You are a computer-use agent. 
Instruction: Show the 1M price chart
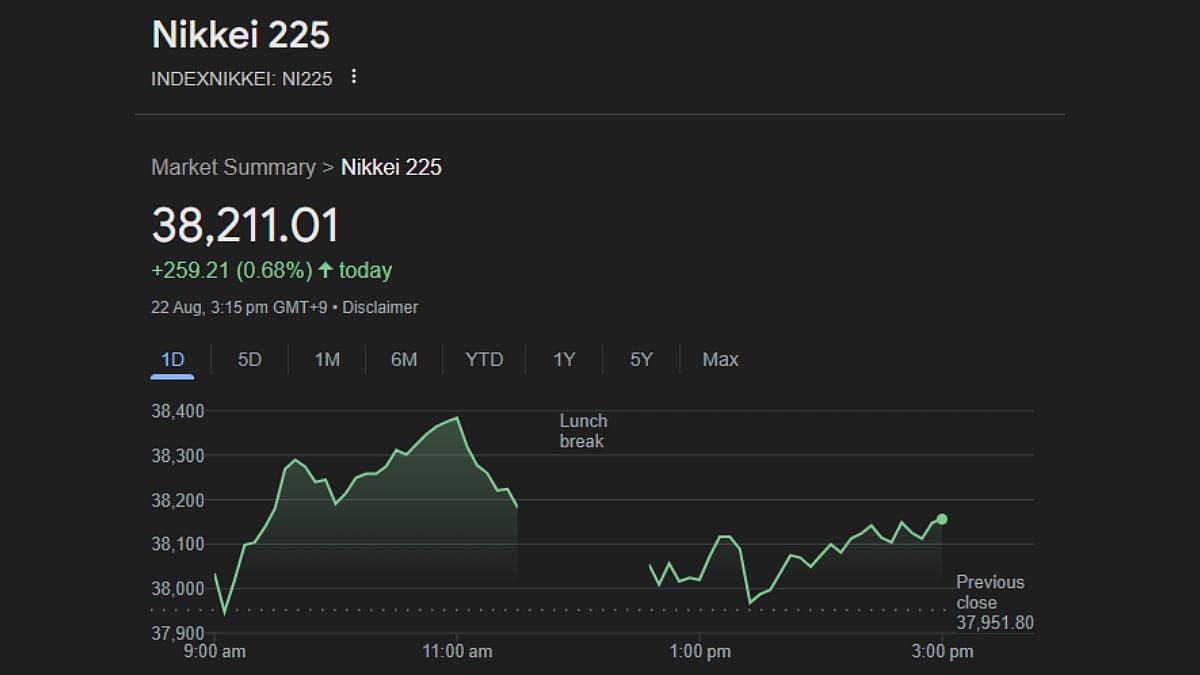pyautogui.click(x=327, y=359)
